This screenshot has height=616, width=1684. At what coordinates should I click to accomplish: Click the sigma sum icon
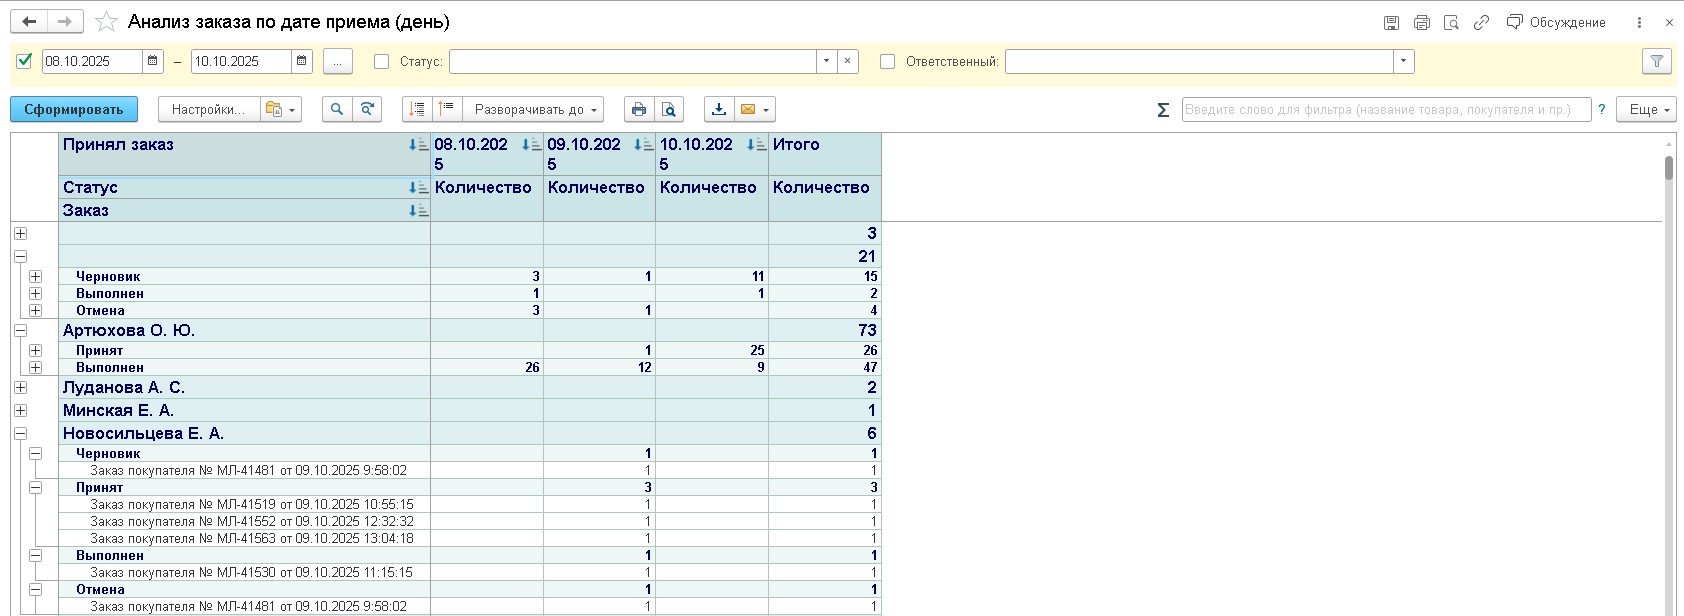coord(1163,110)
